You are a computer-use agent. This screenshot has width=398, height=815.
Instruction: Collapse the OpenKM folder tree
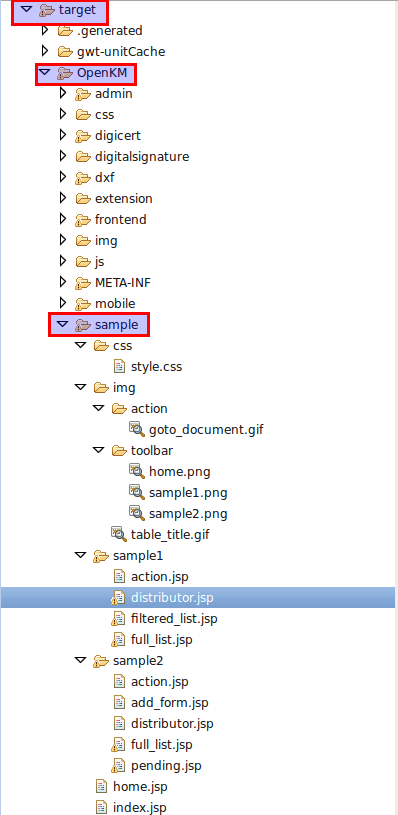pos(45,73)
